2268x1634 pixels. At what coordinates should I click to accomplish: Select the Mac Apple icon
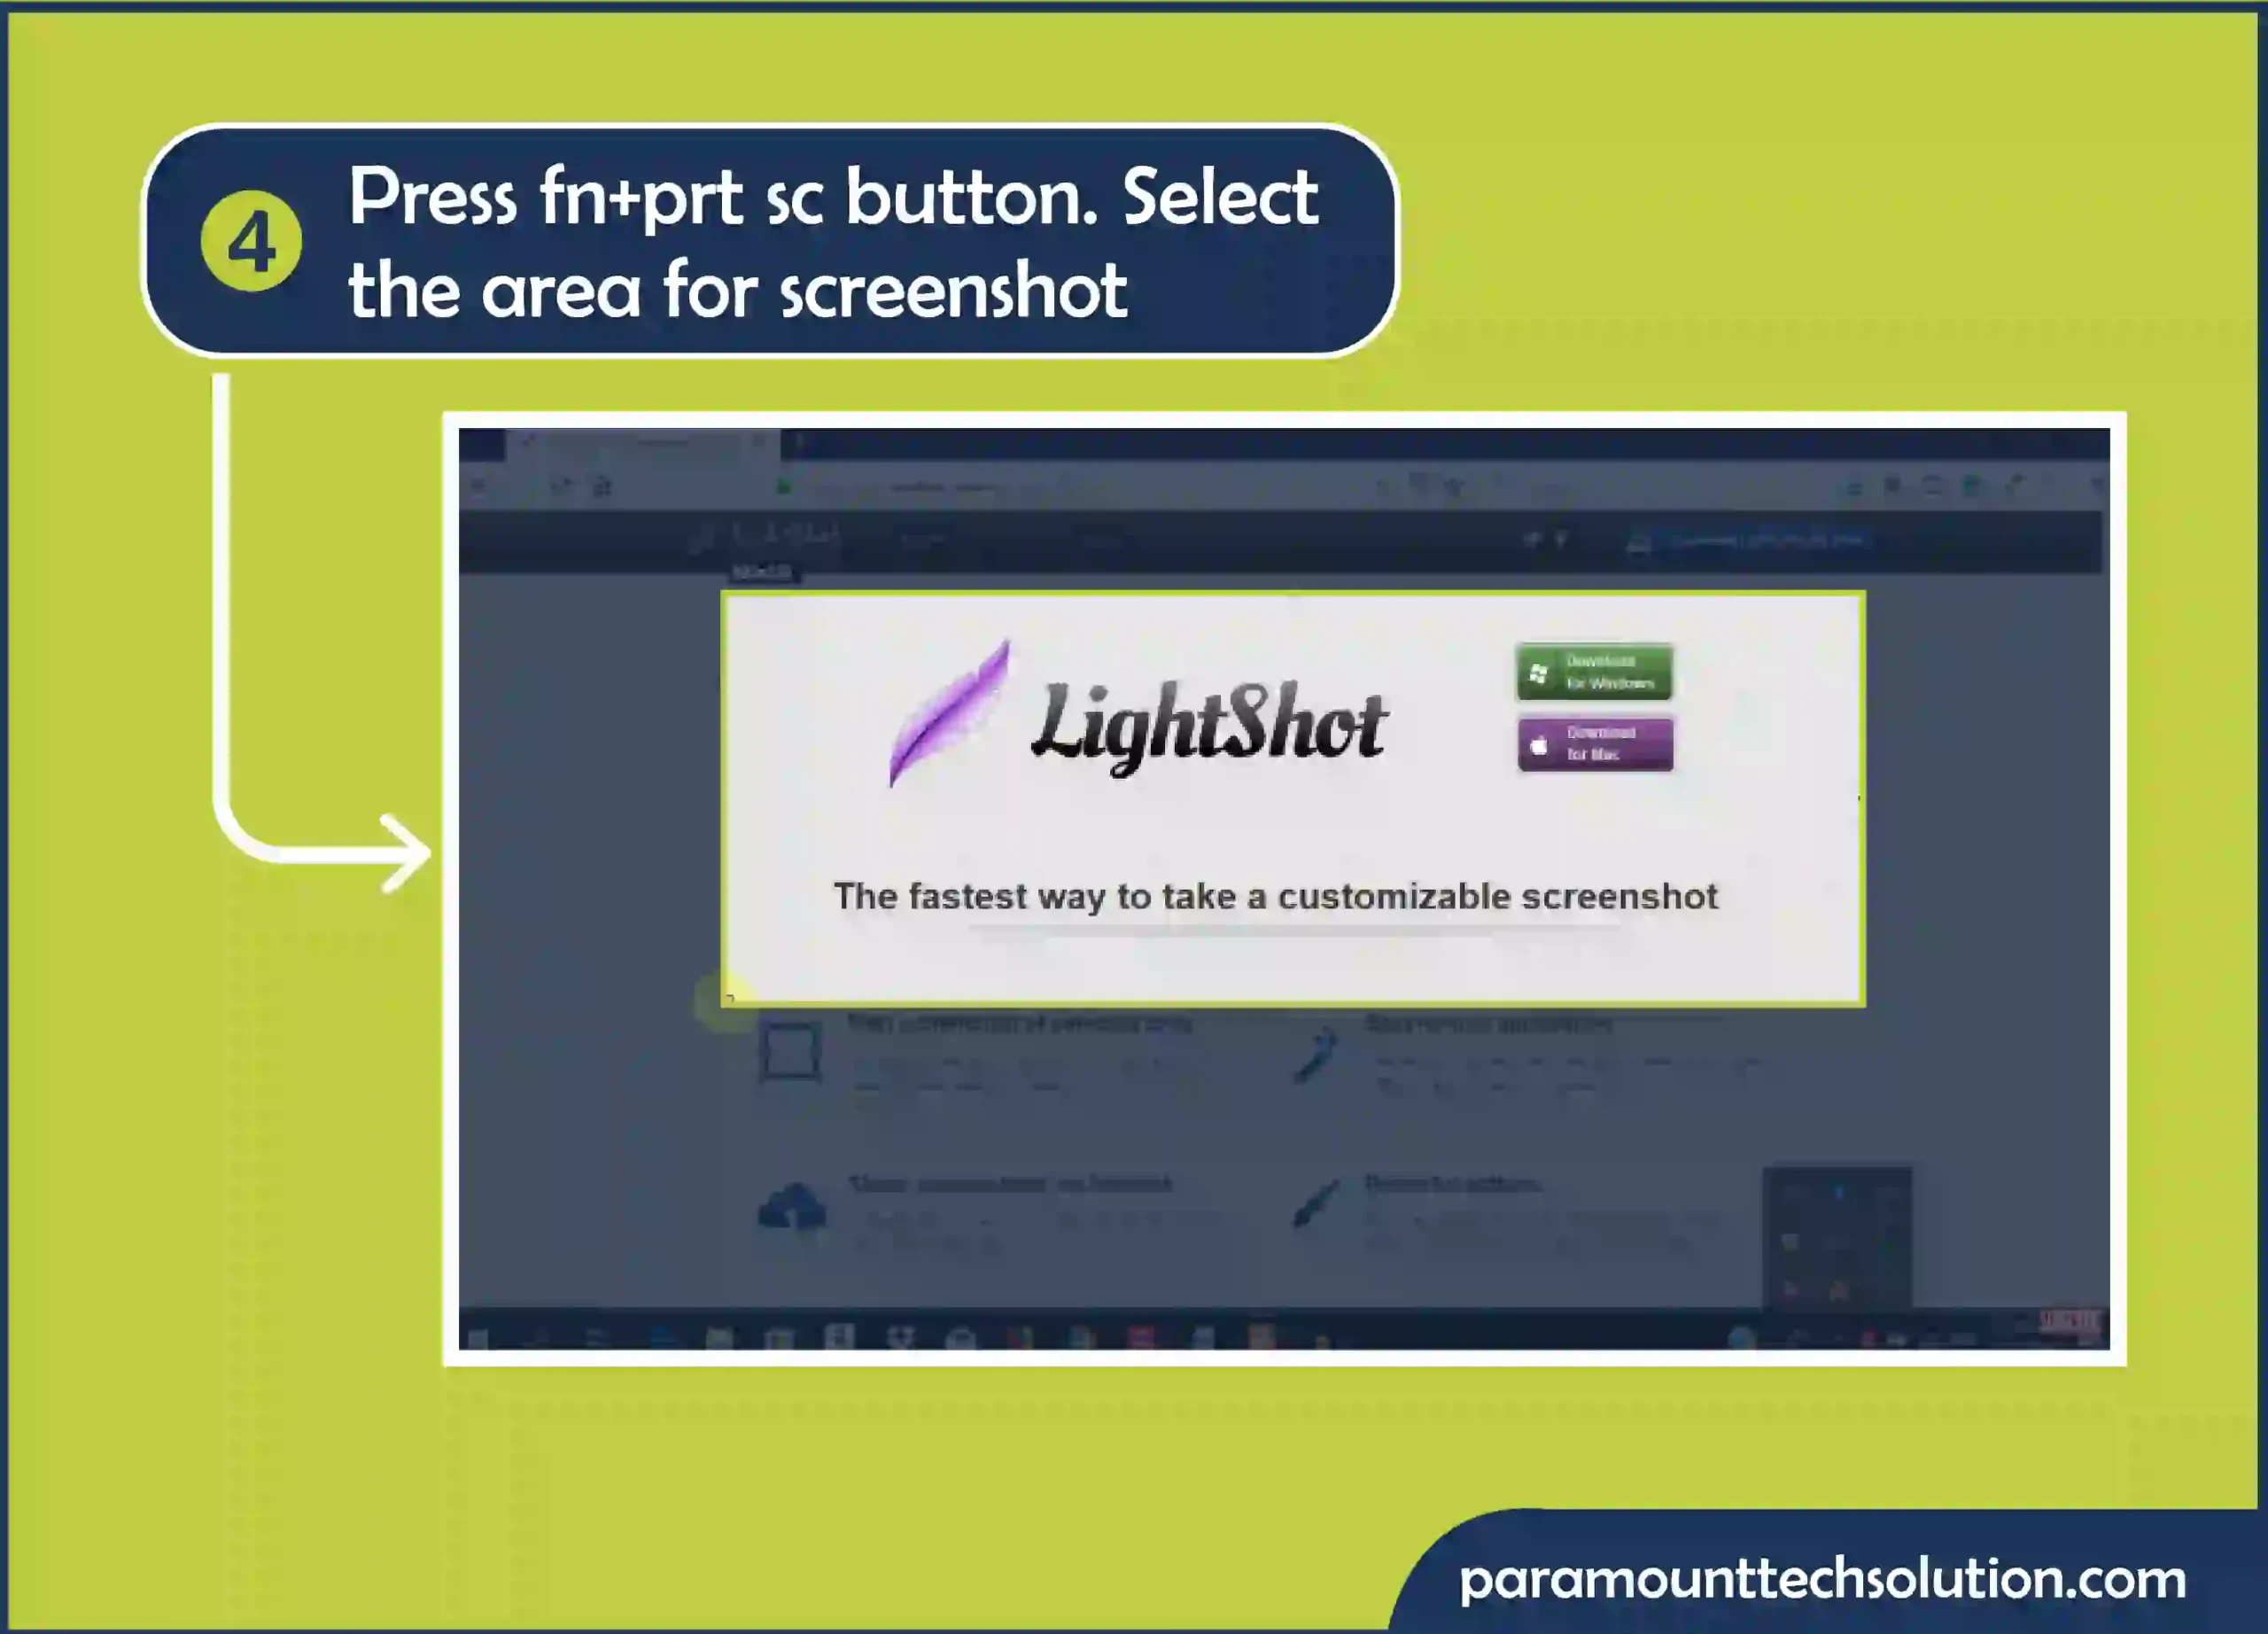point(1534,742)
